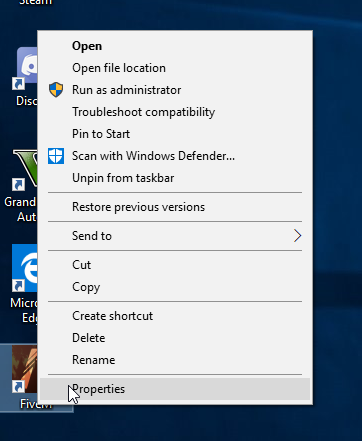This screenshot has width=362, height=441.
Task: Choose Create shortcut
Action: 175,316
